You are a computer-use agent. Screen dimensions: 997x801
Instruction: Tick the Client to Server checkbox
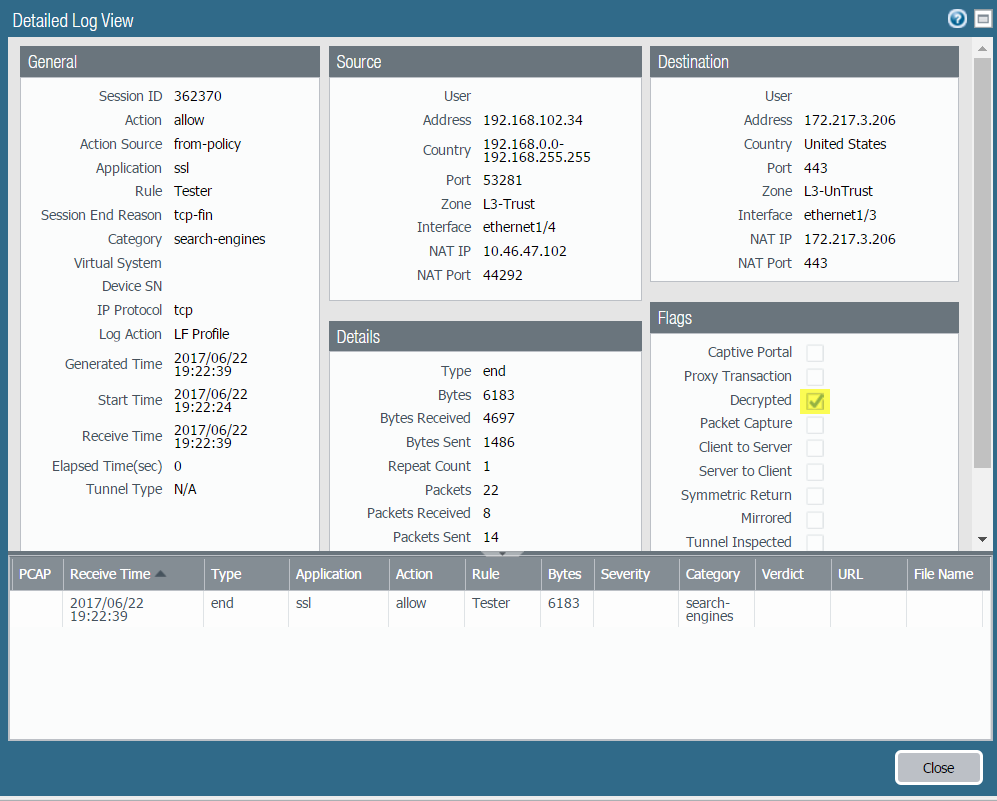click(x=815, y=448)
